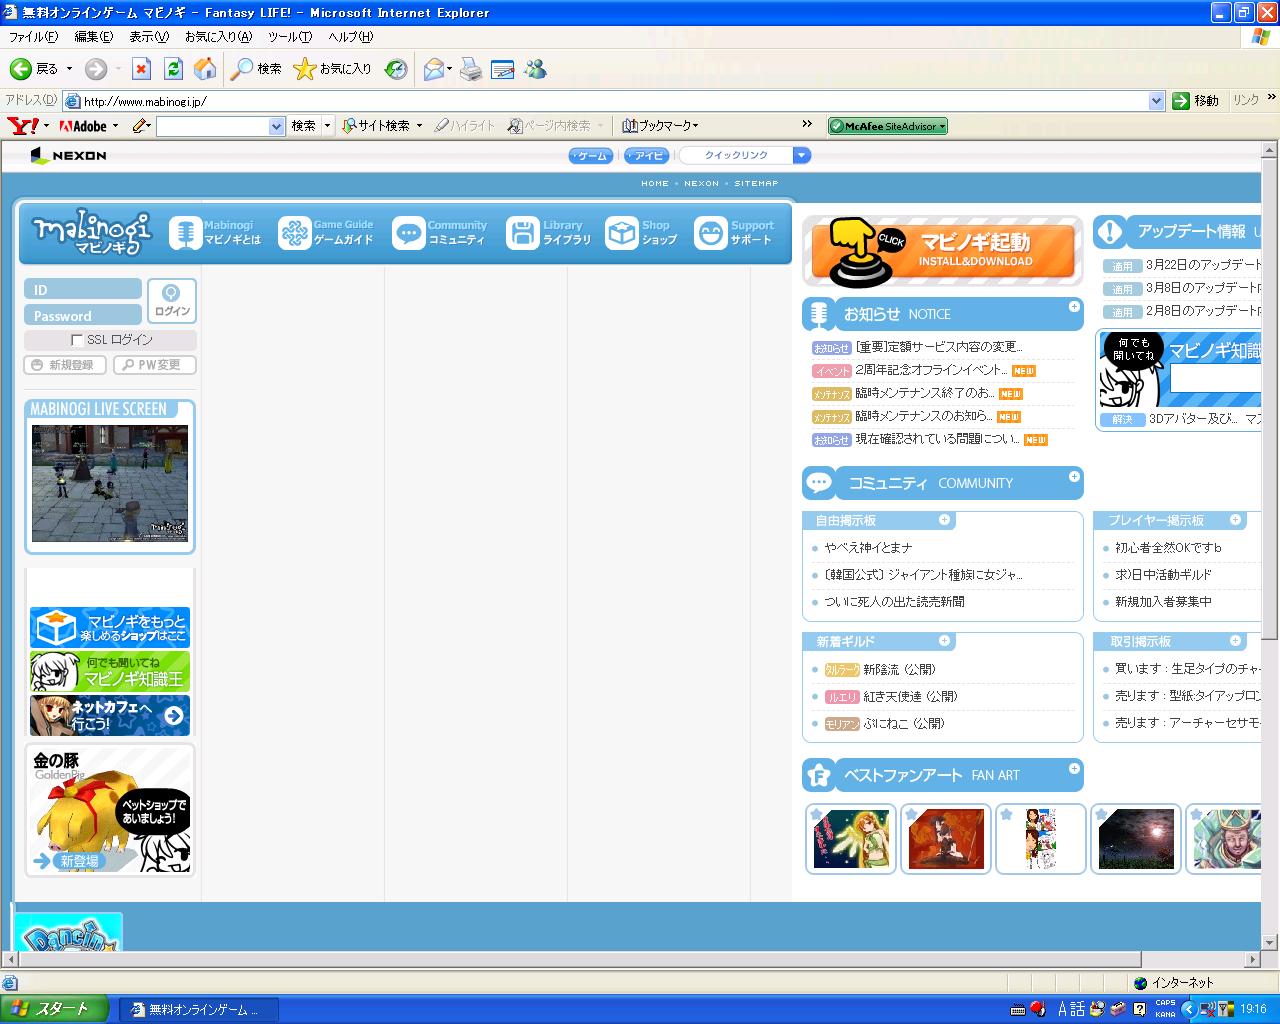1280x1024 pixels.
Task: Print the page with printer icon
Action: (x=471, y=69)
